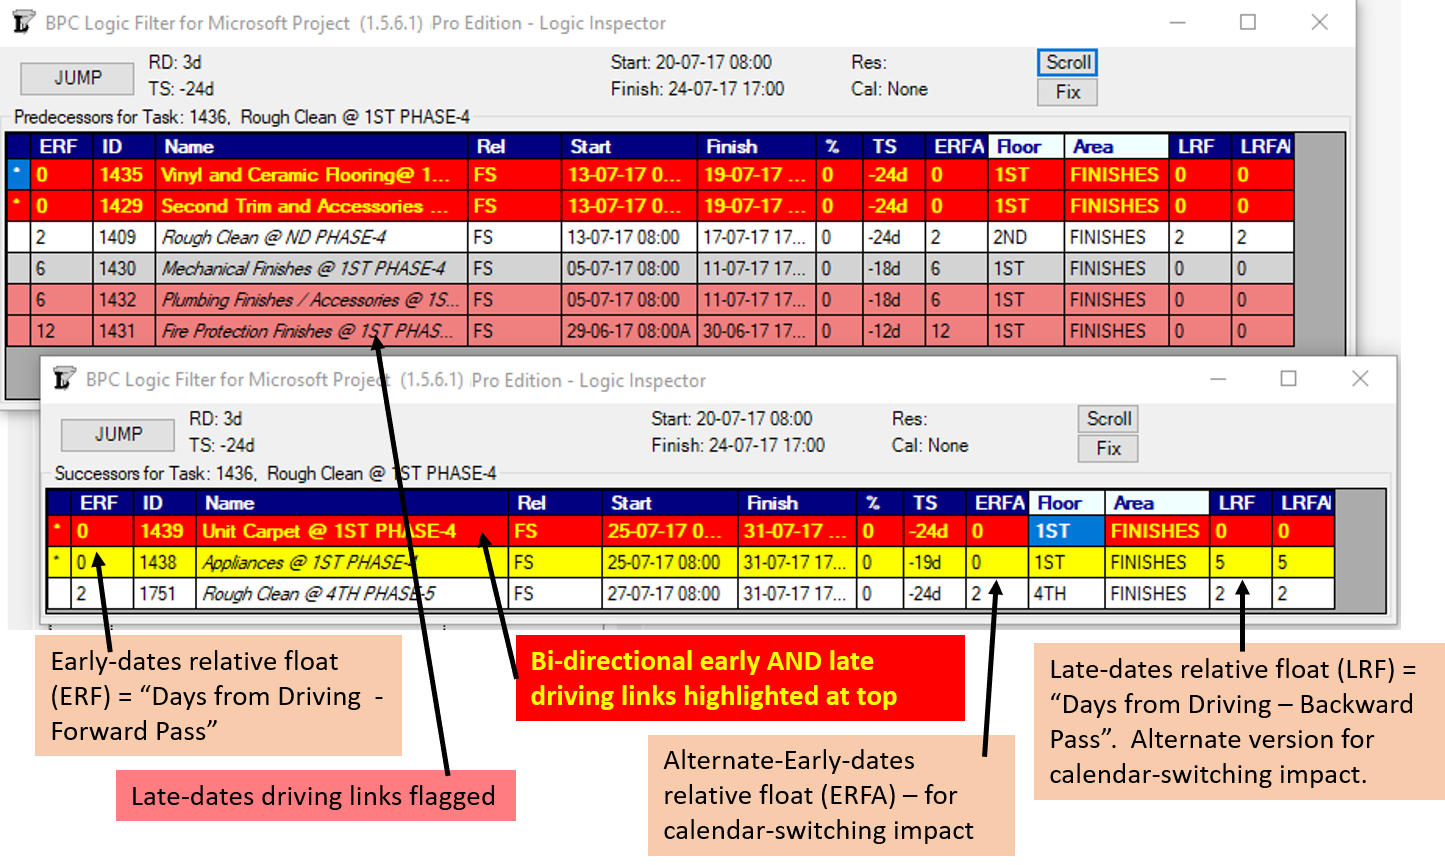Select Second Trim and Accessories row
This screenshot has height=865, width=1445.
[x=650, y=206]
